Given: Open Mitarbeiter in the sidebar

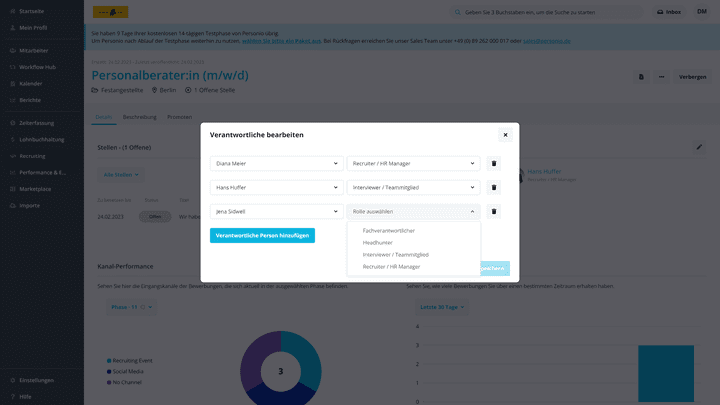Looking at the screenshot, I should pyautogui.click(x=34, y=51).
